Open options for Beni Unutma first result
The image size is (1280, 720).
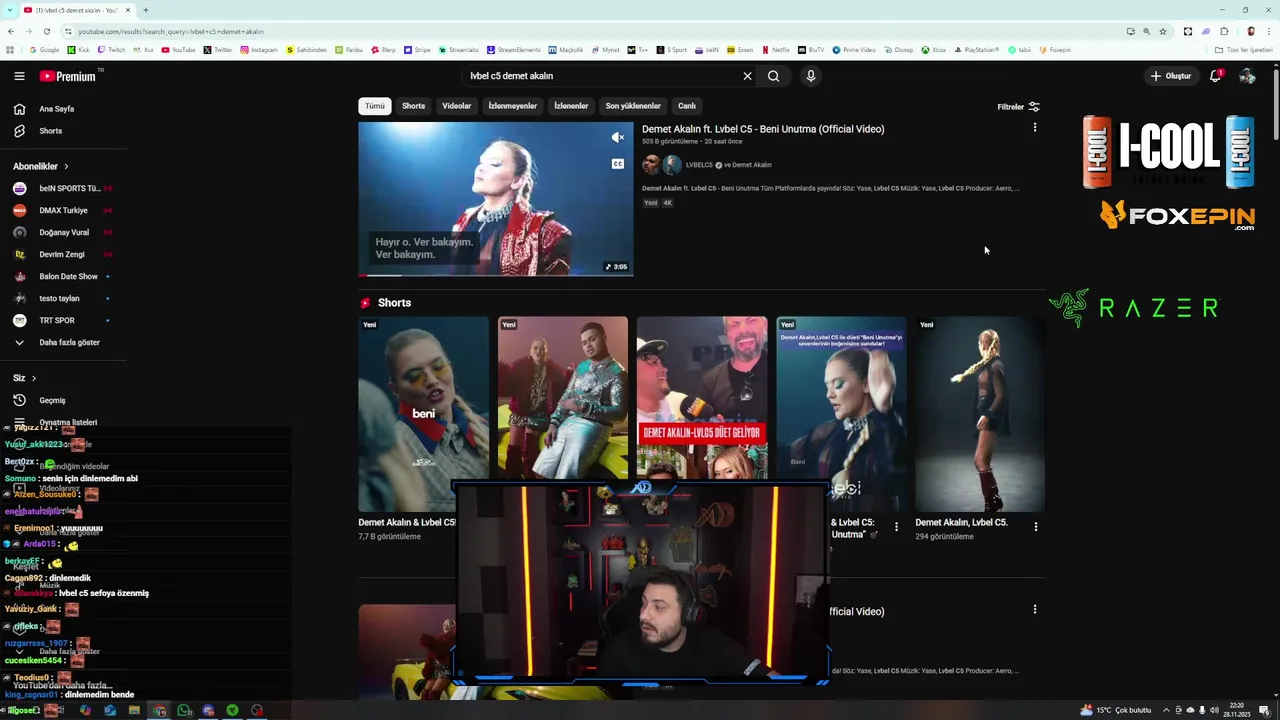(x=1035, y=128)
